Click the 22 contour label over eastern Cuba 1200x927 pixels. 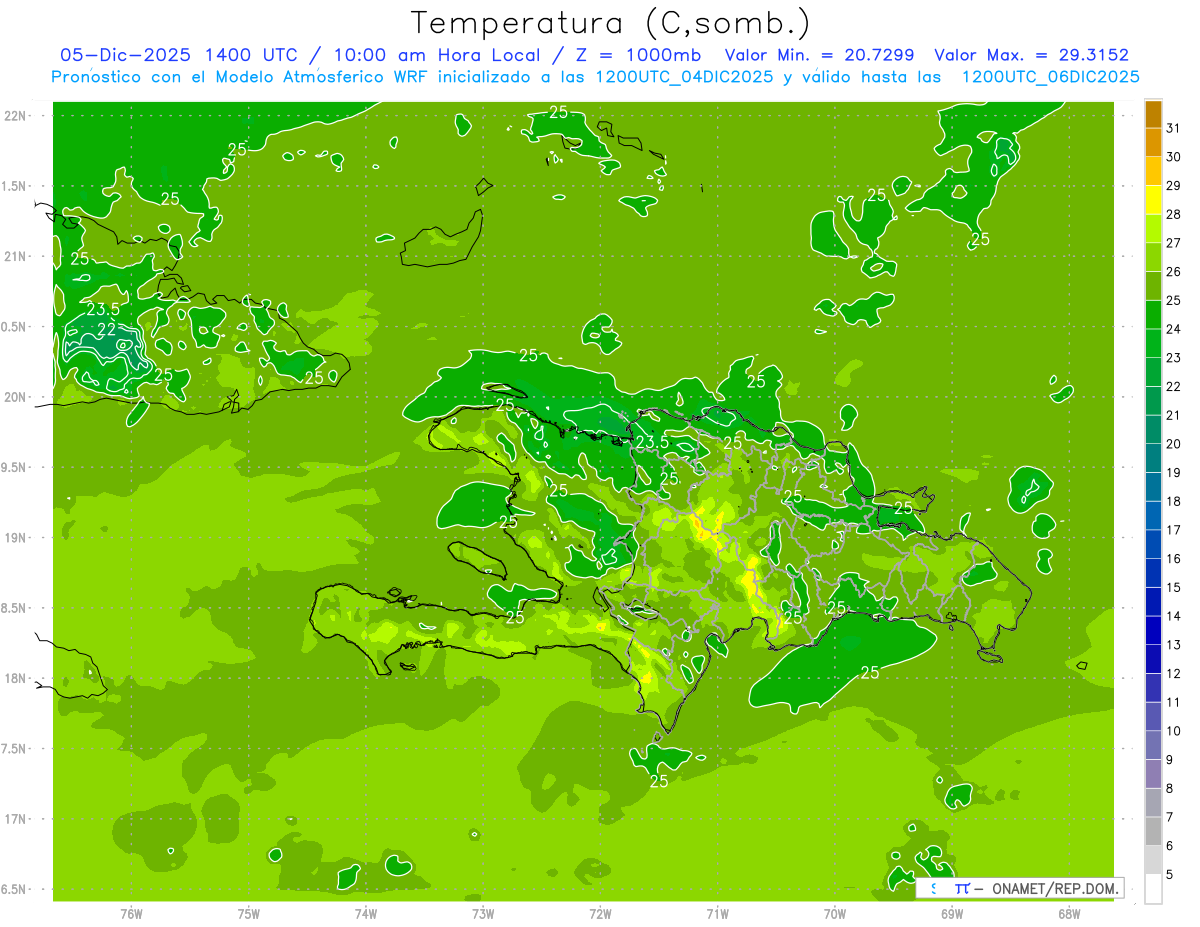tap(106, 329)
